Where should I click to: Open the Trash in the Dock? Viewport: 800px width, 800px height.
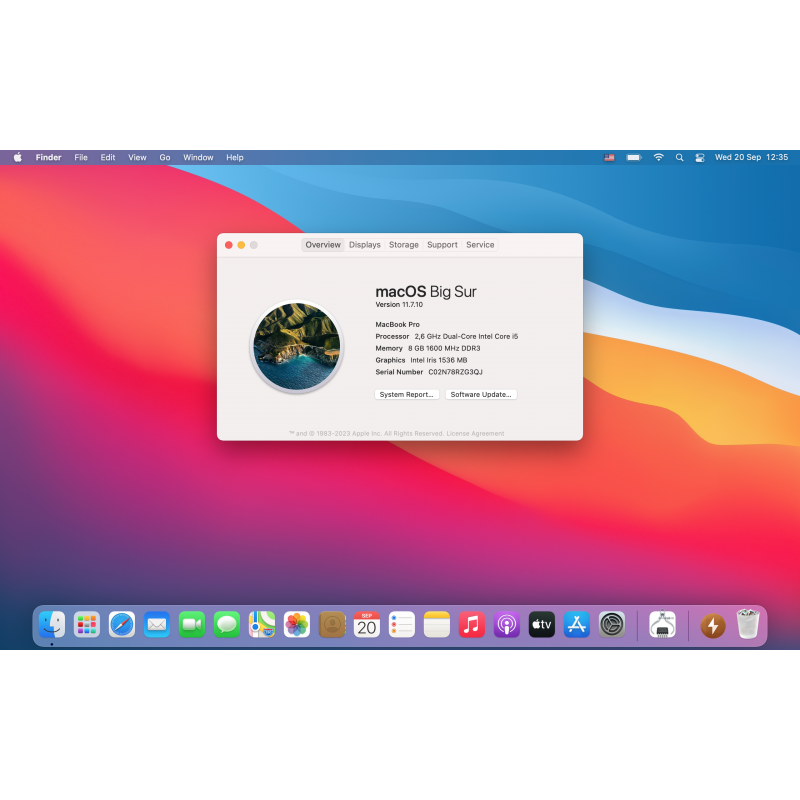point(748,625)
